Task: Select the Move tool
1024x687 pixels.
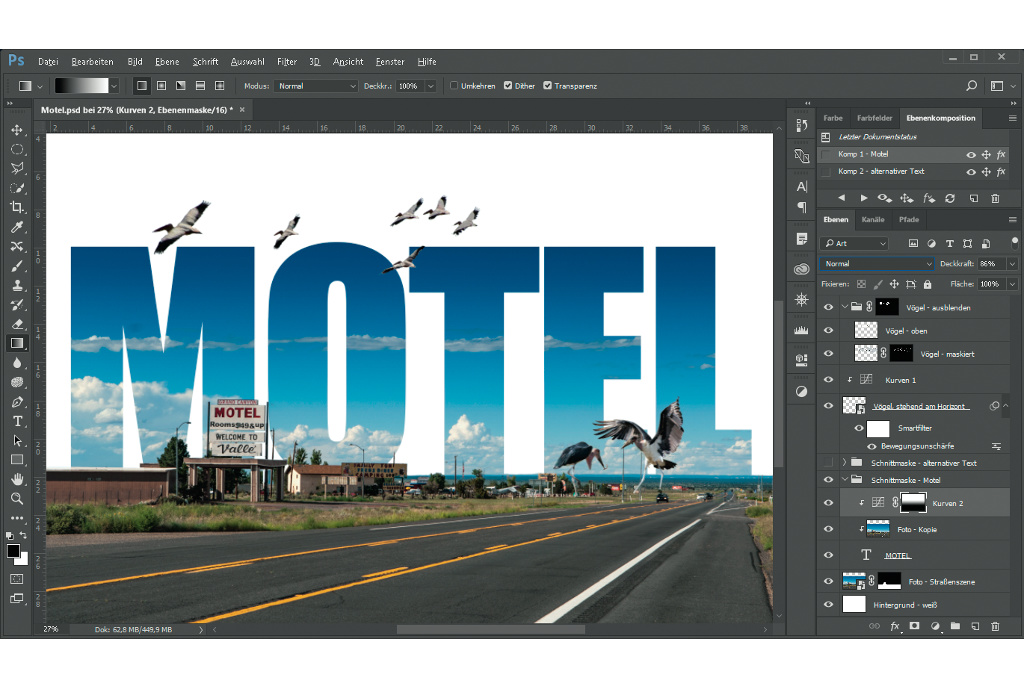Action: (17, 130)
